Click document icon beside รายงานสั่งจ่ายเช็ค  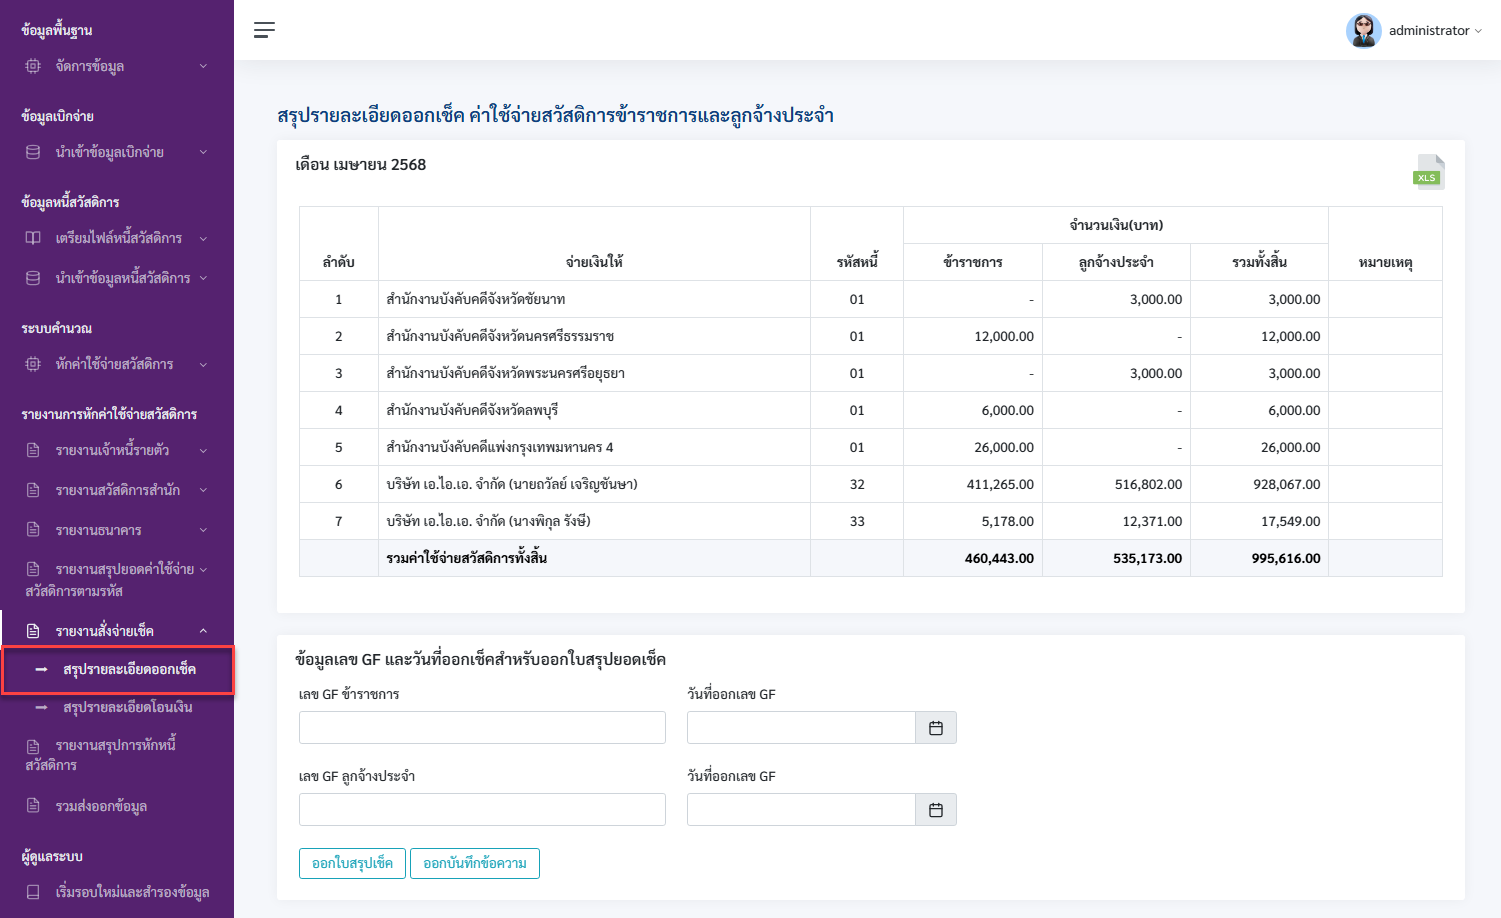click(33, 631)
